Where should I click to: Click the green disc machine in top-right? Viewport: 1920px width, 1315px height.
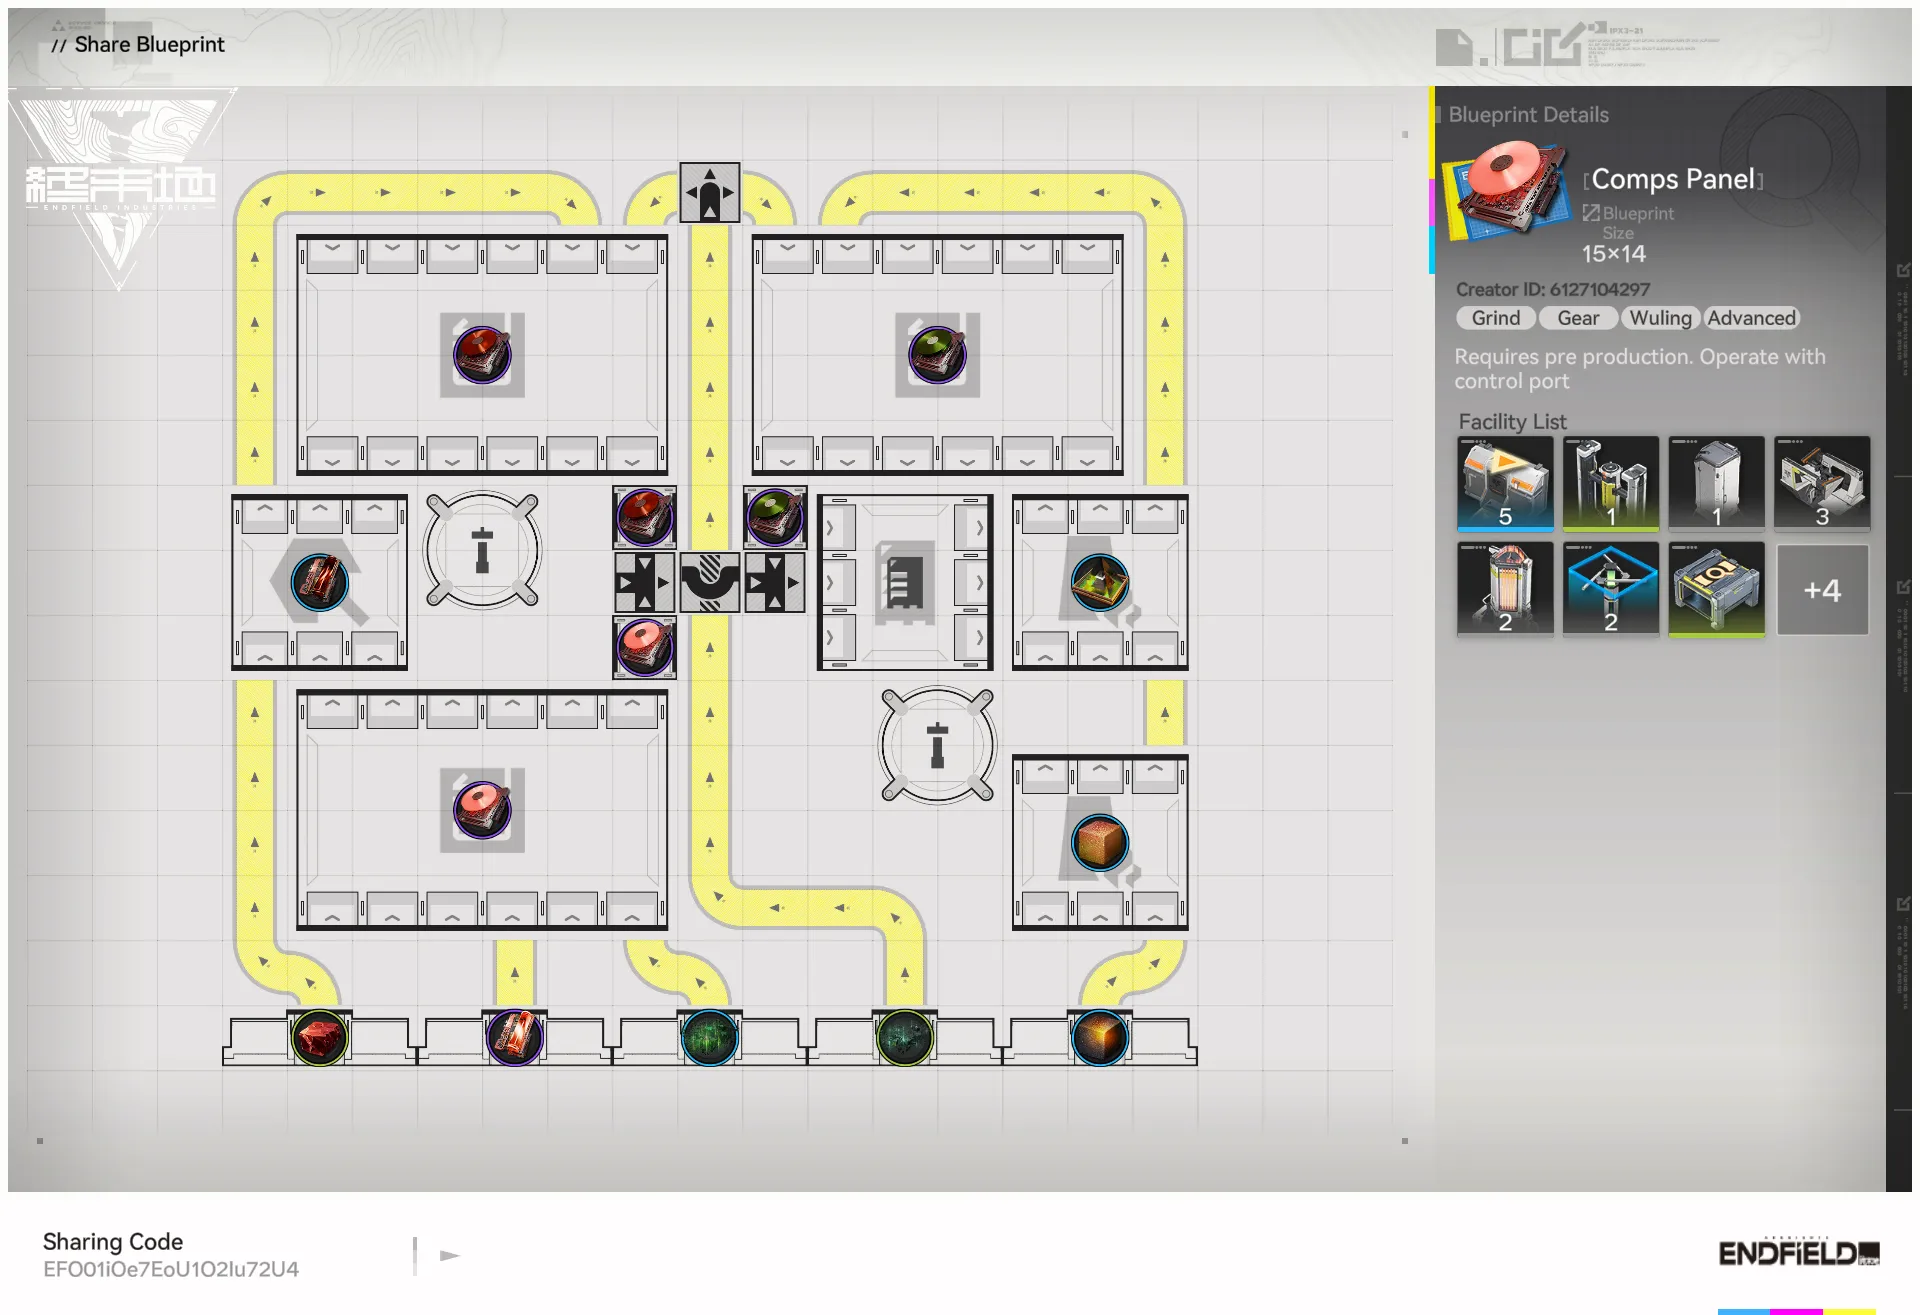coord(937,354)
